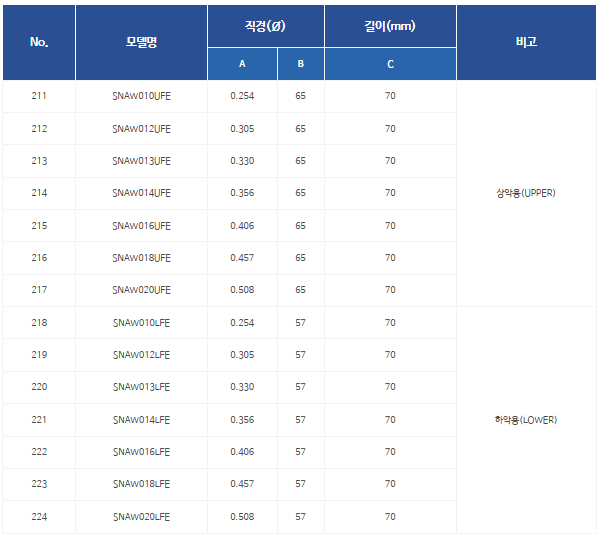Click the 길이(mm) header cell
This screenshot has width=603, height=542.
[390, 26]
